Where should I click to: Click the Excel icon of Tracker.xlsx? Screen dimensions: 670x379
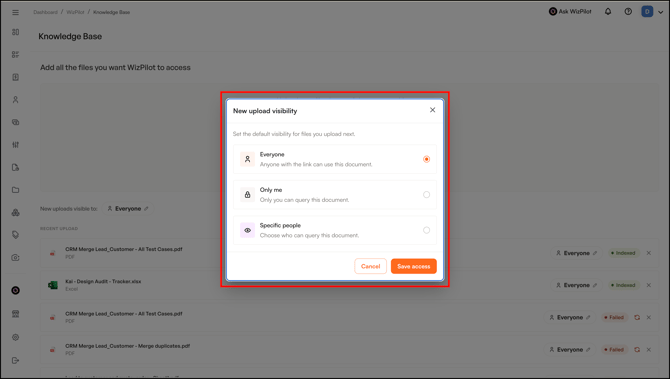[x=53, y=285]
